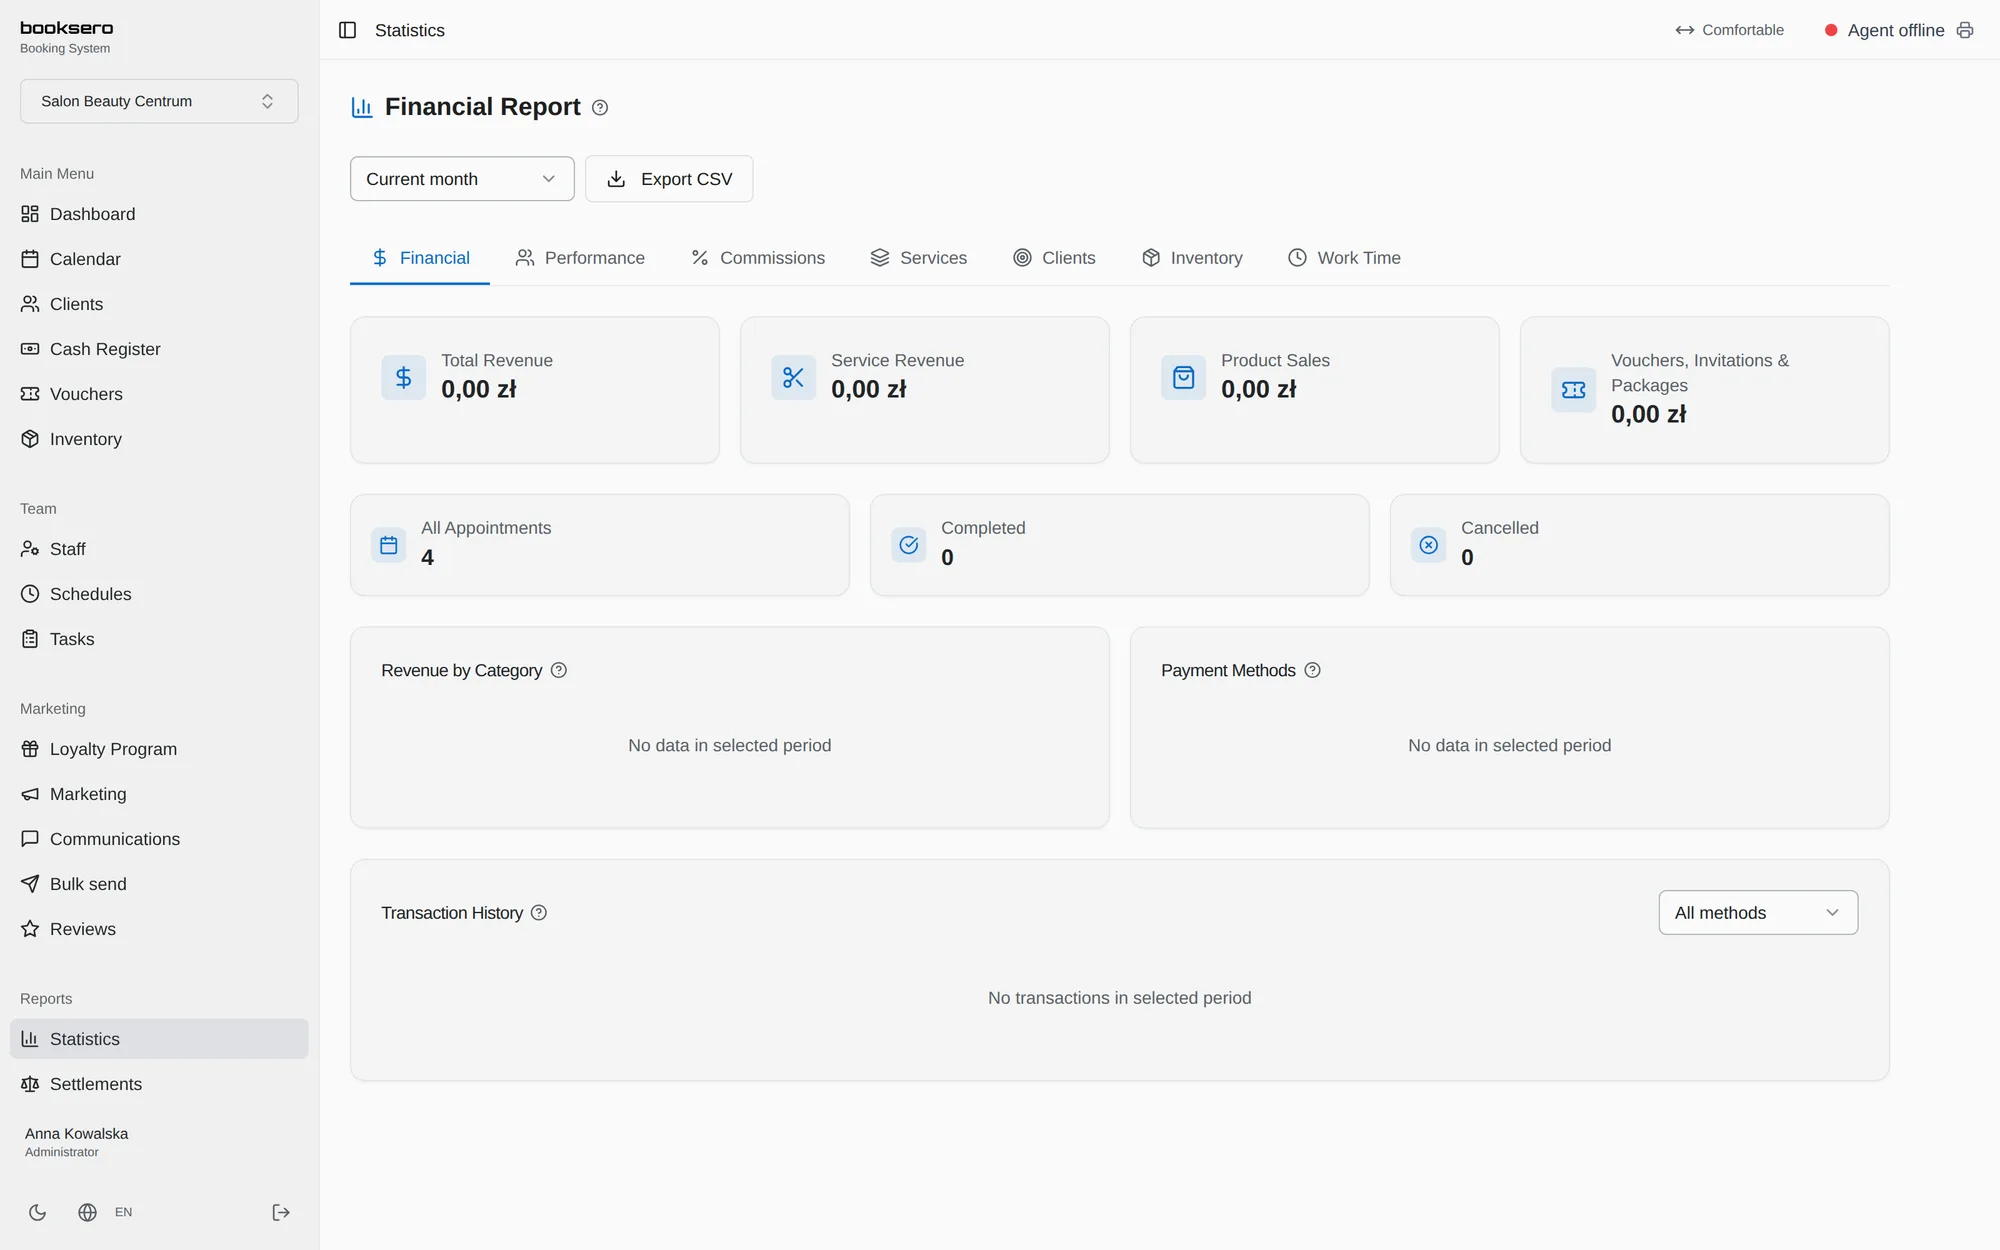Click the language globe icon
Image resolution: width=2000 pixels, height=1250 pixels.
pos(88,1212)
